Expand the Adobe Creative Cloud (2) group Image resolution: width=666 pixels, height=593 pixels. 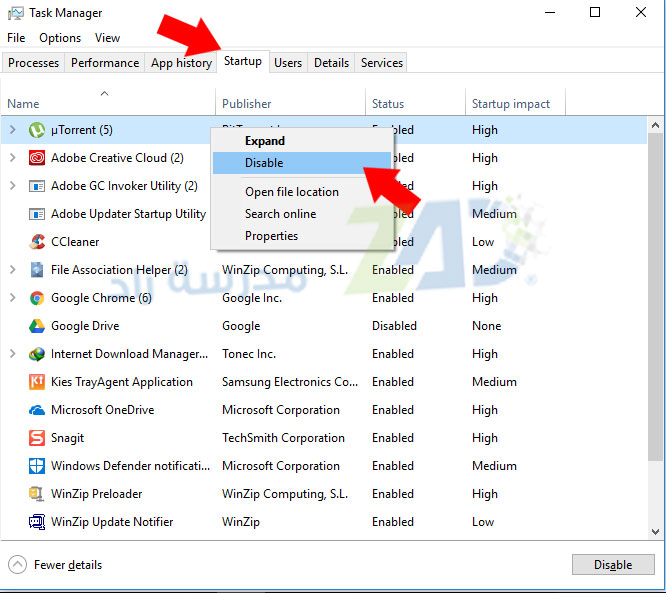[13, 158]
